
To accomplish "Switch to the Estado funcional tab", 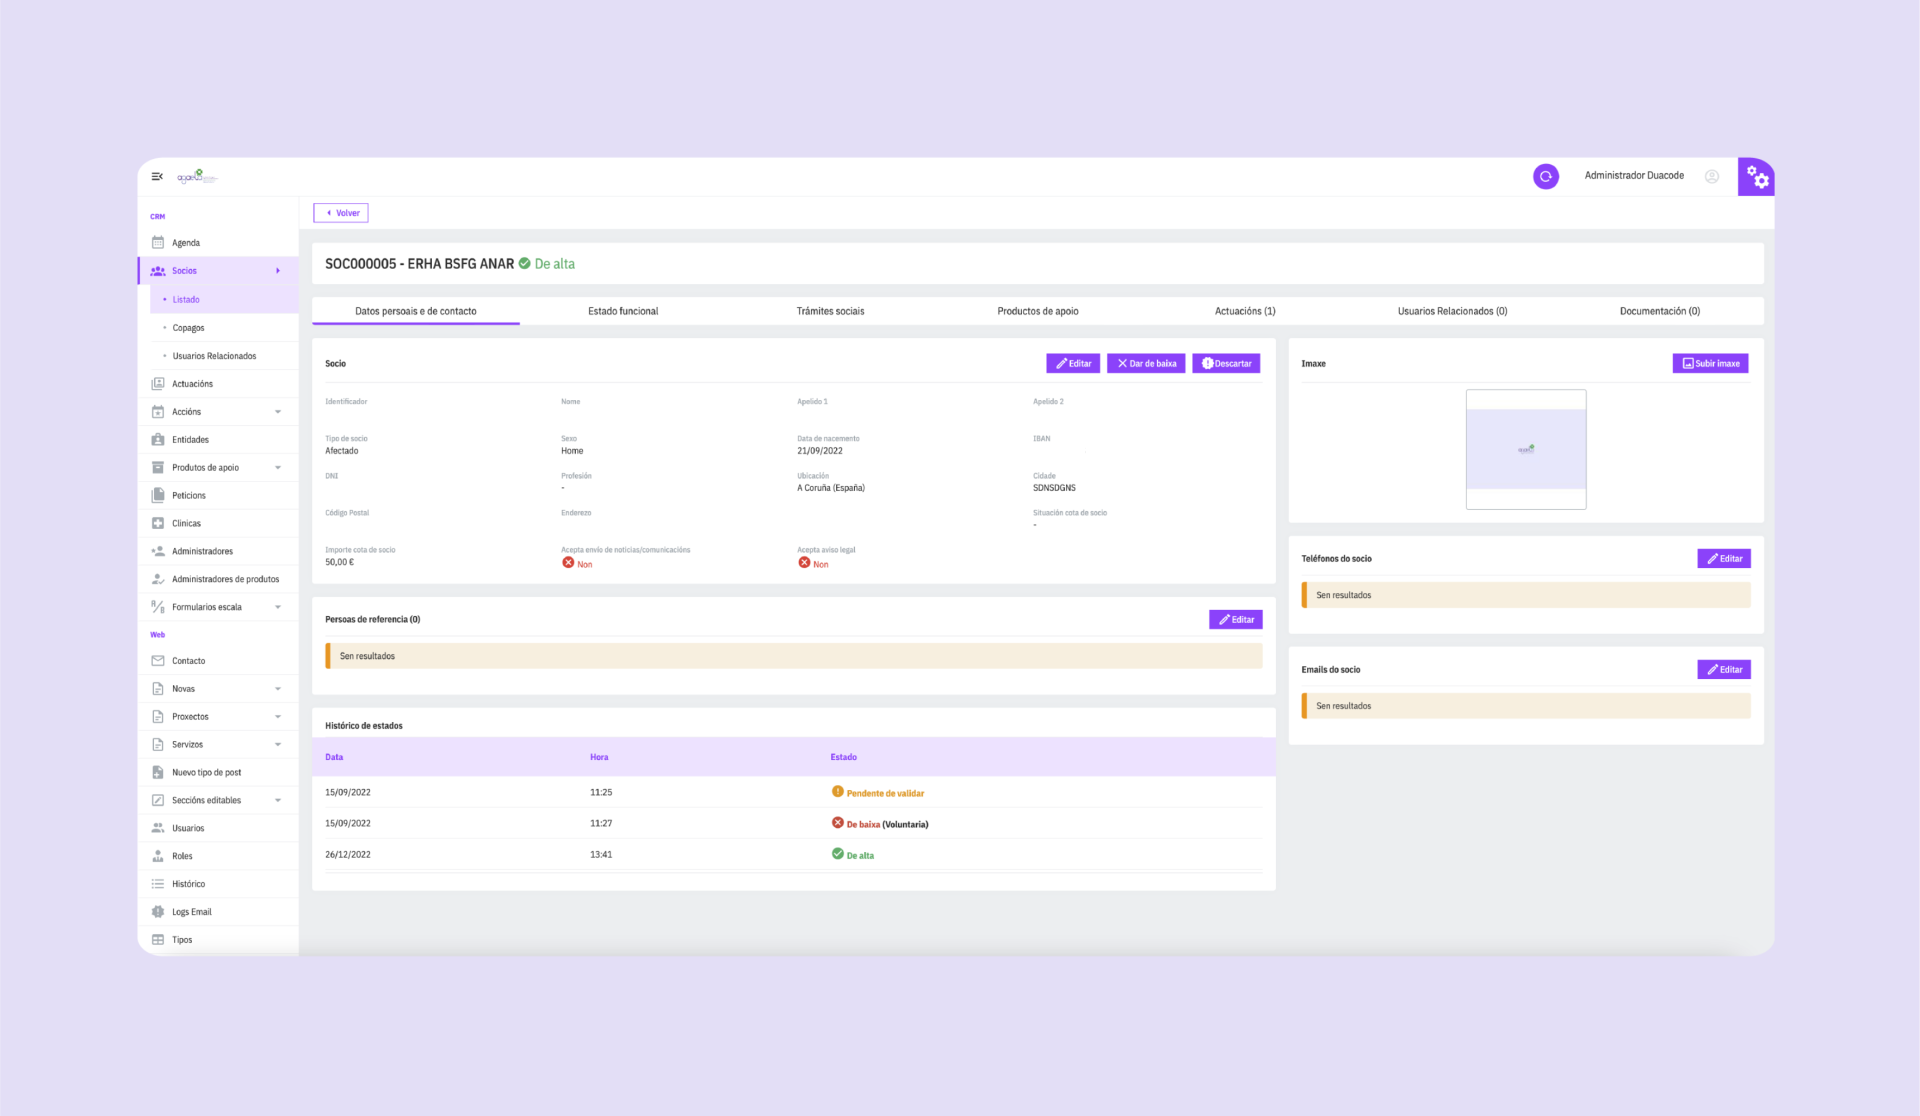I will (x=622, y=311).
